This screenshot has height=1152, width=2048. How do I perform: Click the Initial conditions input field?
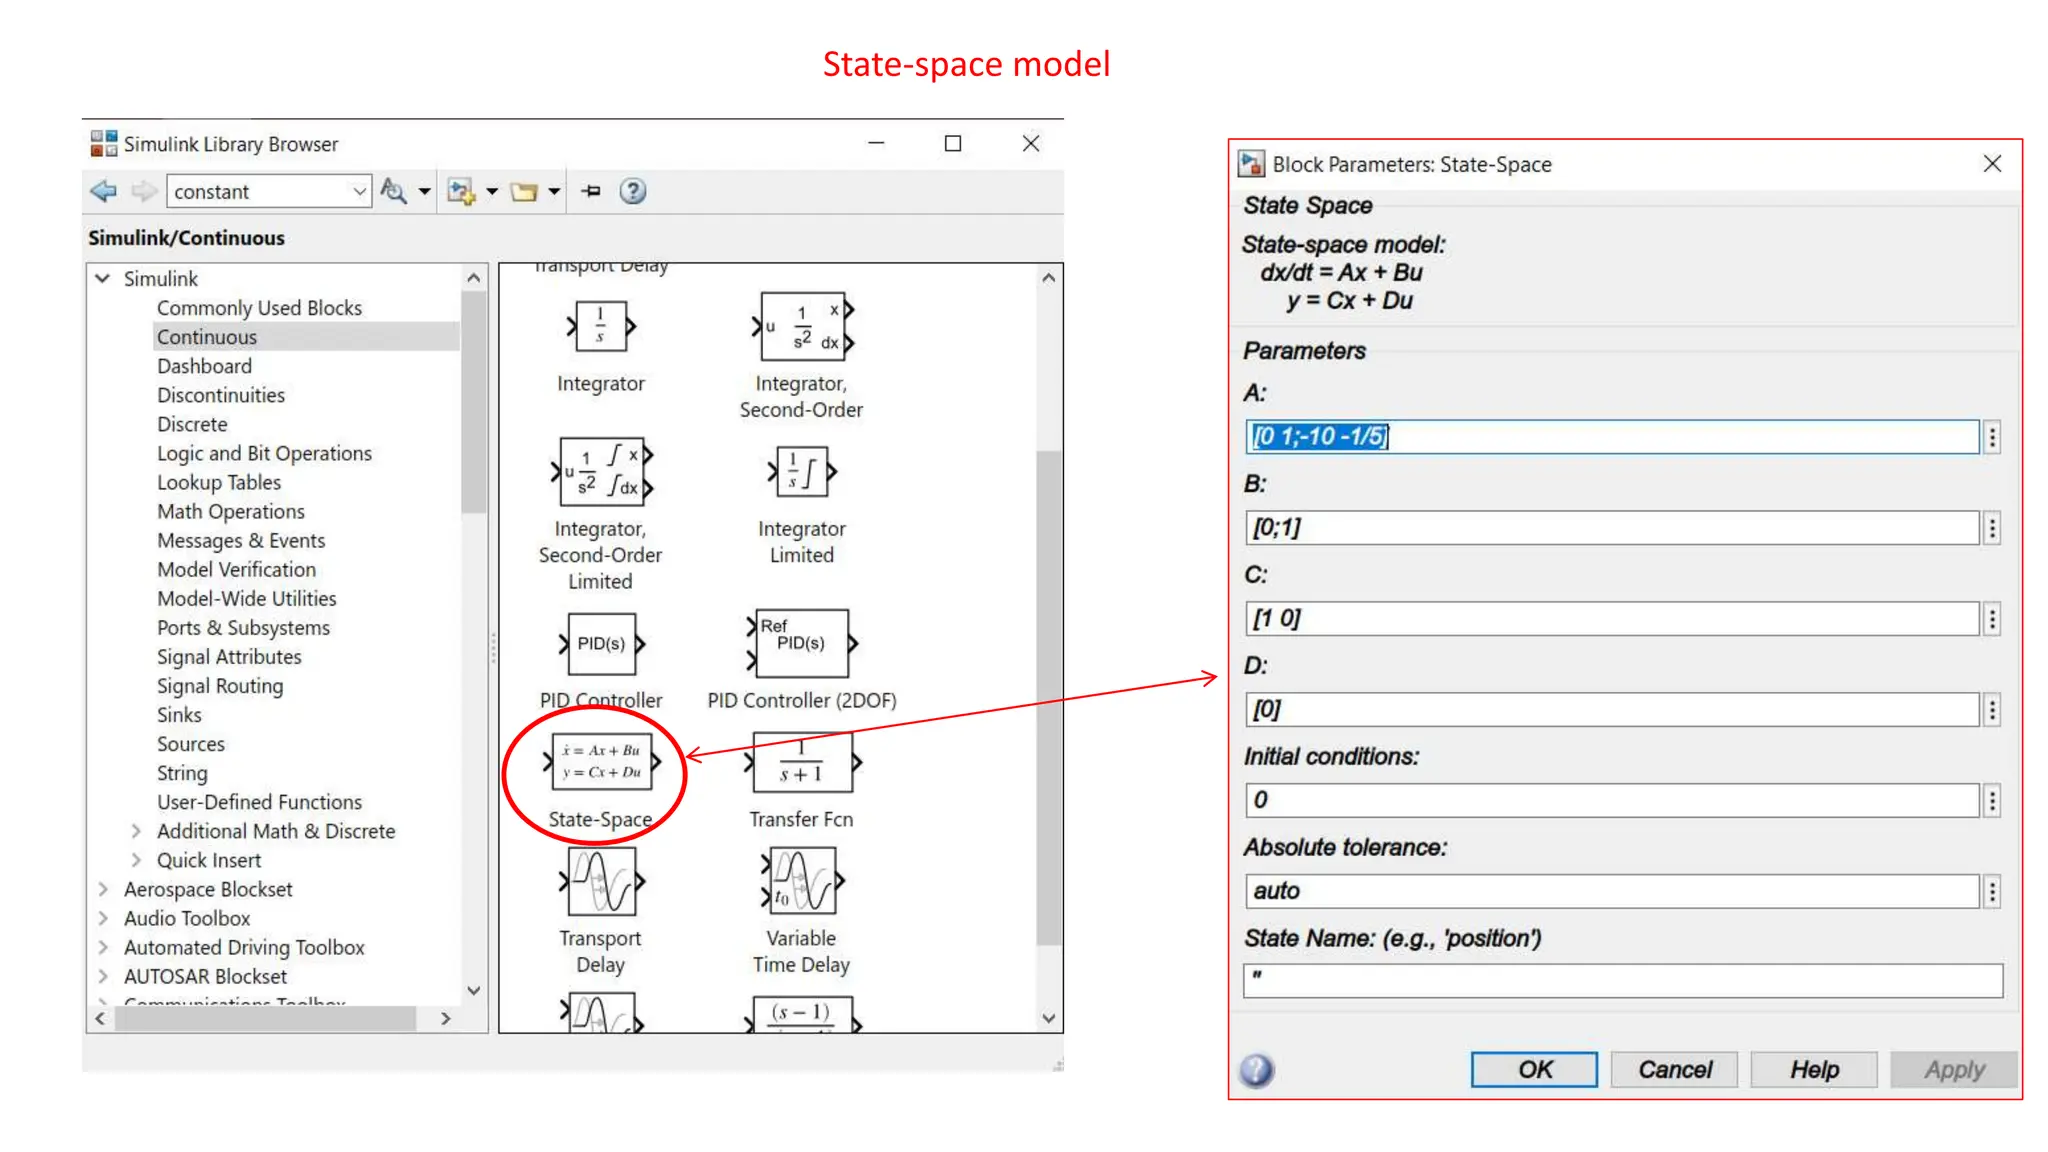click(1612, 800)
